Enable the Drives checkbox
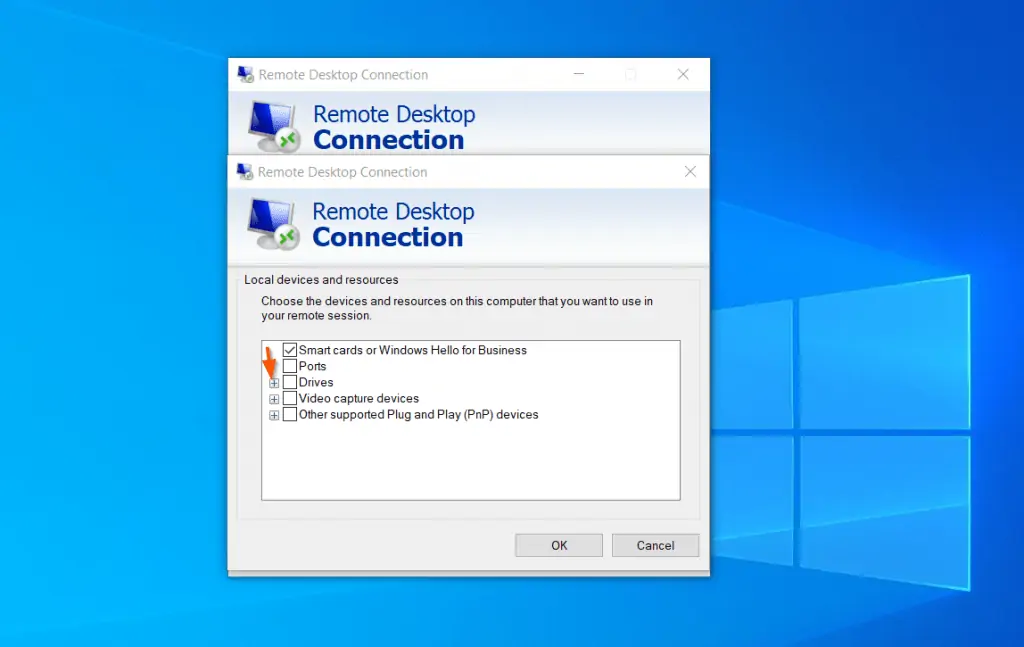Screen dimensions: 1024x647 [x=290, y=382]
